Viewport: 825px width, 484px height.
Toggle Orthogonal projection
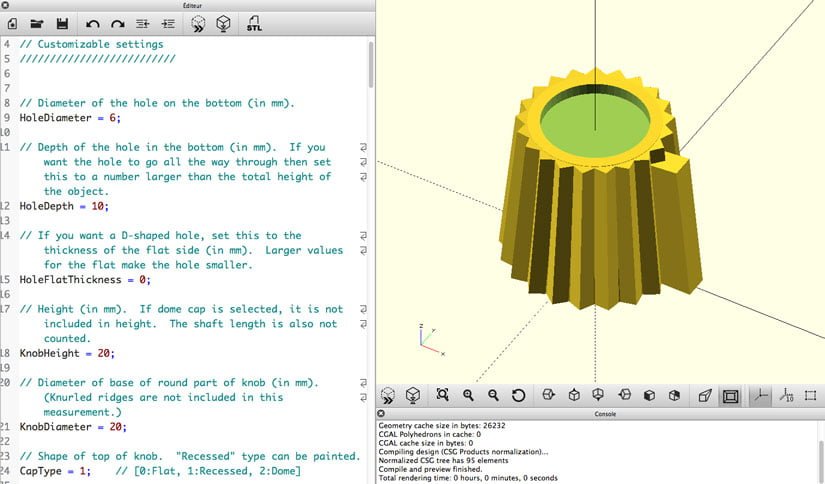(x=730, y=396)
